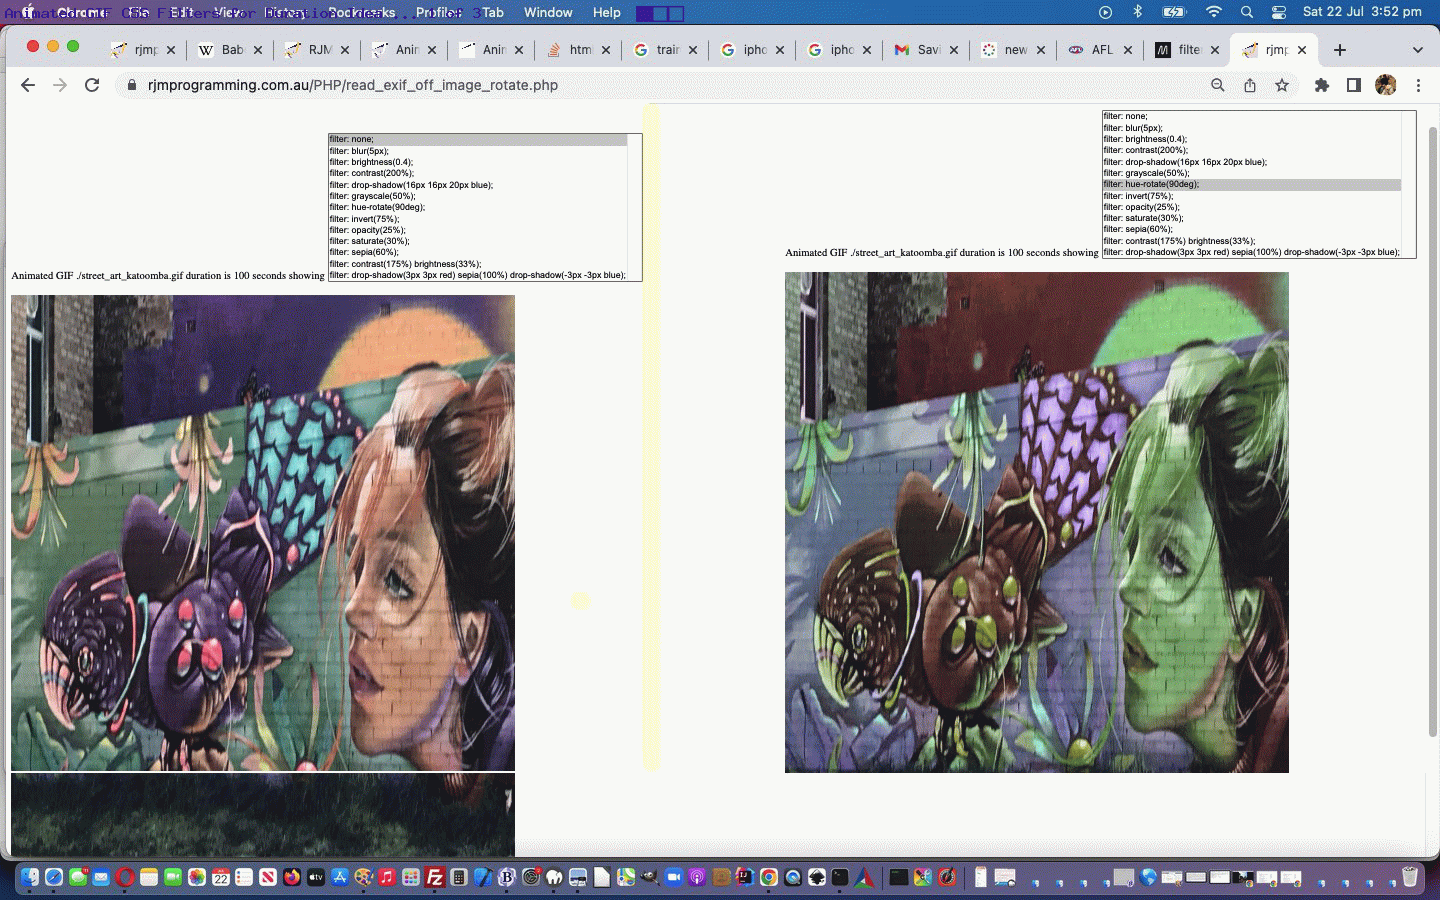1440x900 pixels.
Task: Select 'filter: invert(75%);' in left list
Action: 478,219
